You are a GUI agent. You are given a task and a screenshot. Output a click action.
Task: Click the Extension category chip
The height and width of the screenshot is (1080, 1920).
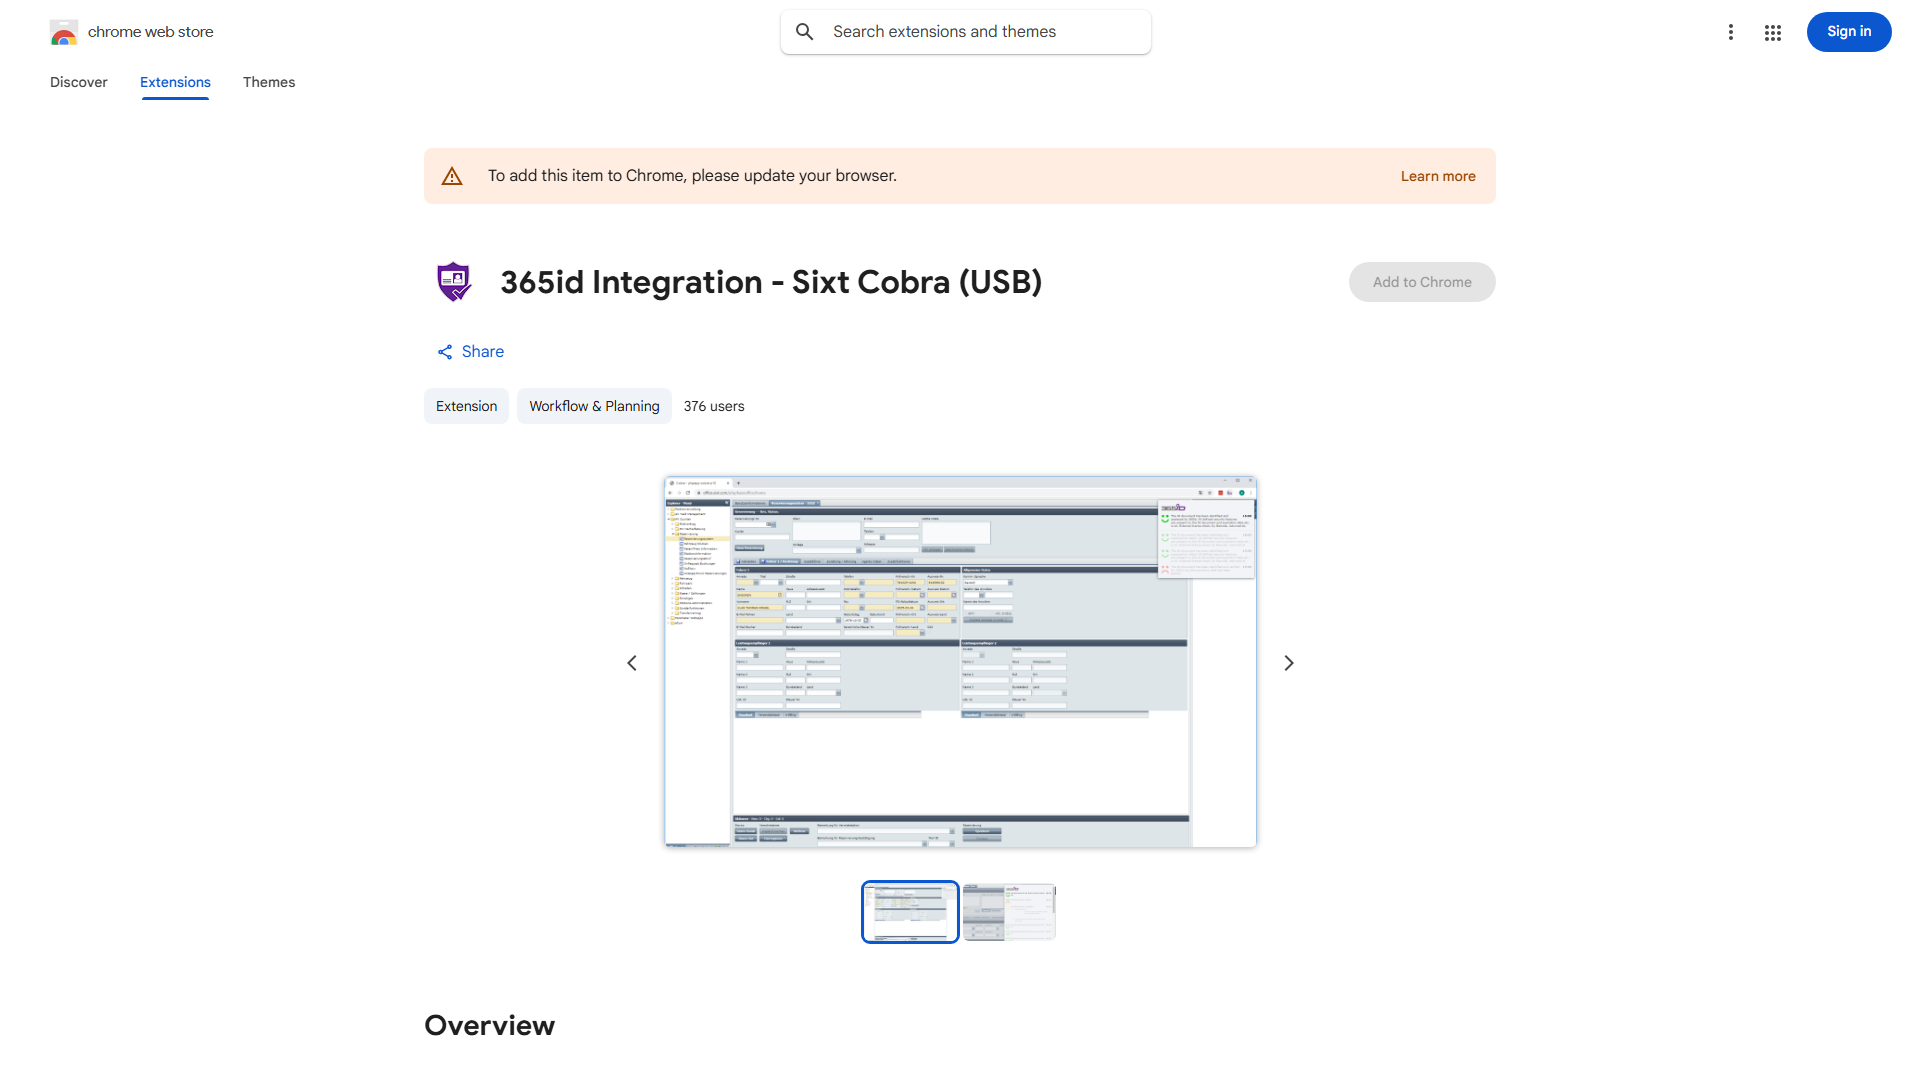point(466,406)
